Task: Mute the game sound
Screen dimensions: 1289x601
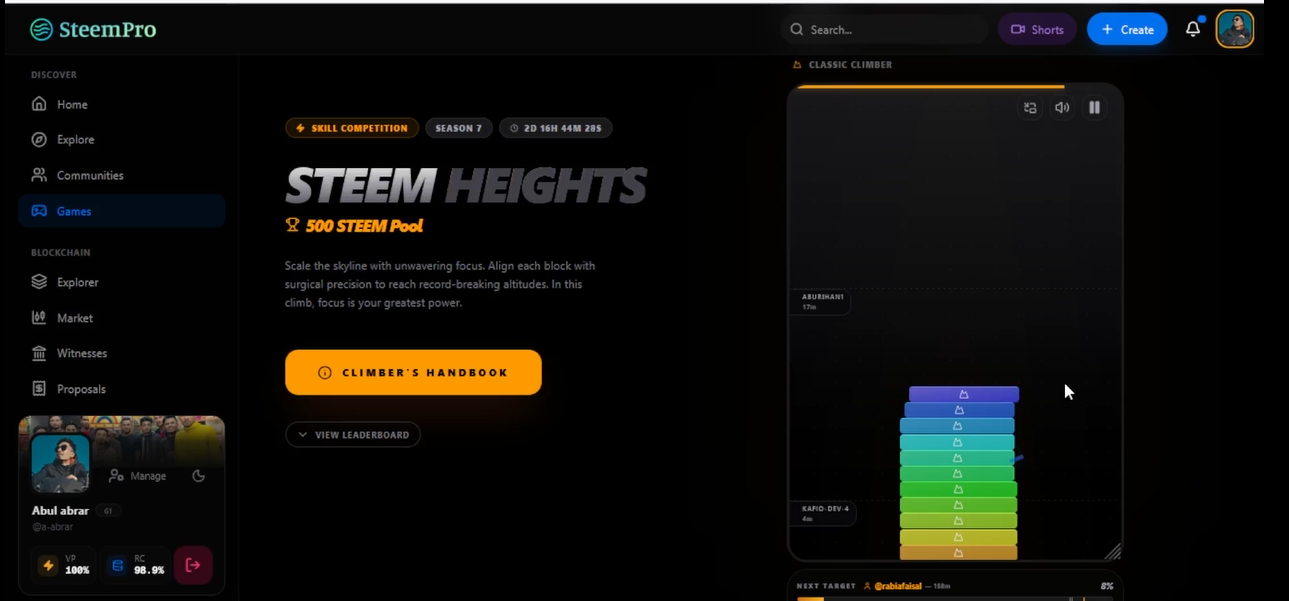Action: [1062, 108]
